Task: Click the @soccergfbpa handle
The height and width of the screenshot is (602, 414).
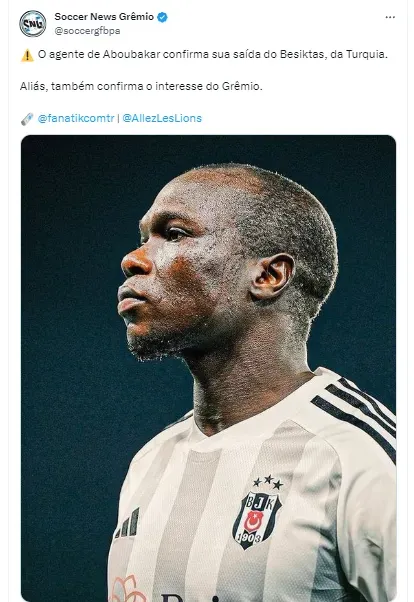Action: coord(87,31)
